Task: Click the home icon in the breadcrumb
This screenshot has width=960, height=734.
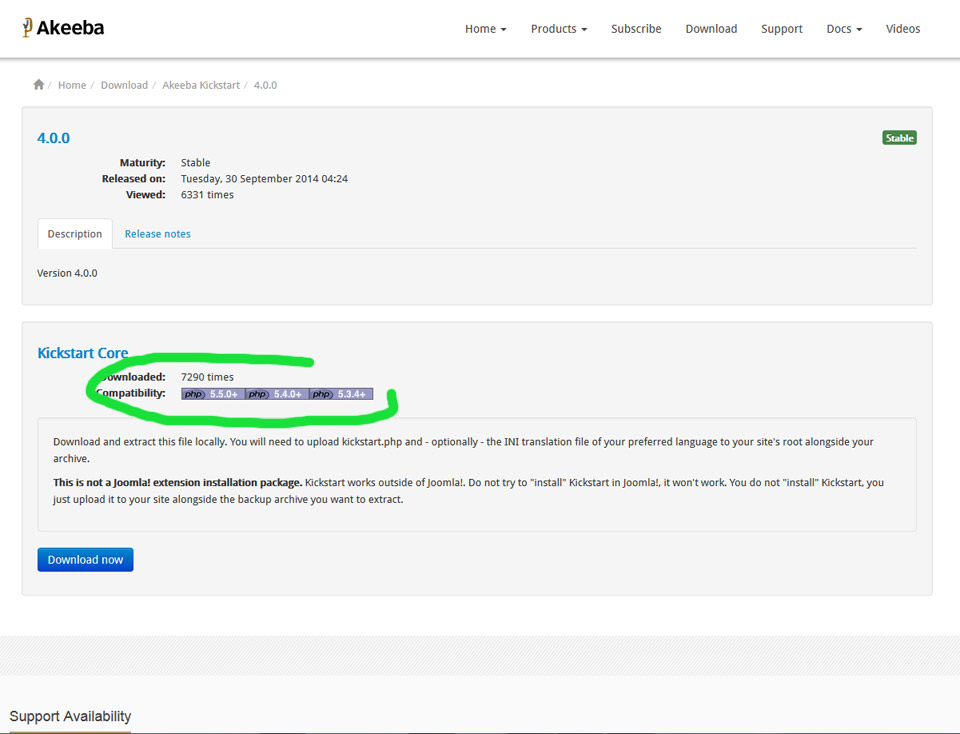Action: tap(39, 84)
